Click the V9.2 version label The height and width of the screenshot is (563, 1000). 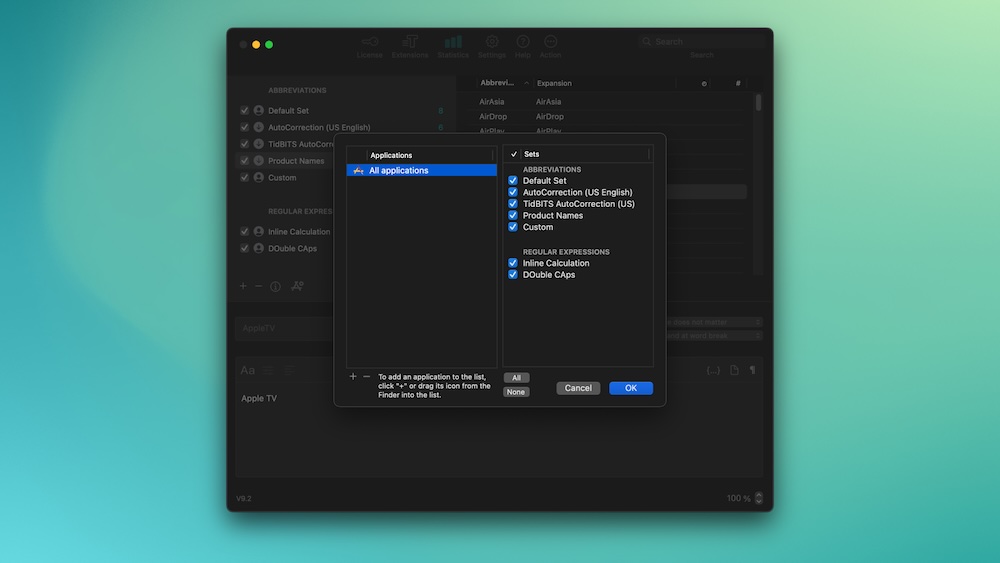coord(244,499)
